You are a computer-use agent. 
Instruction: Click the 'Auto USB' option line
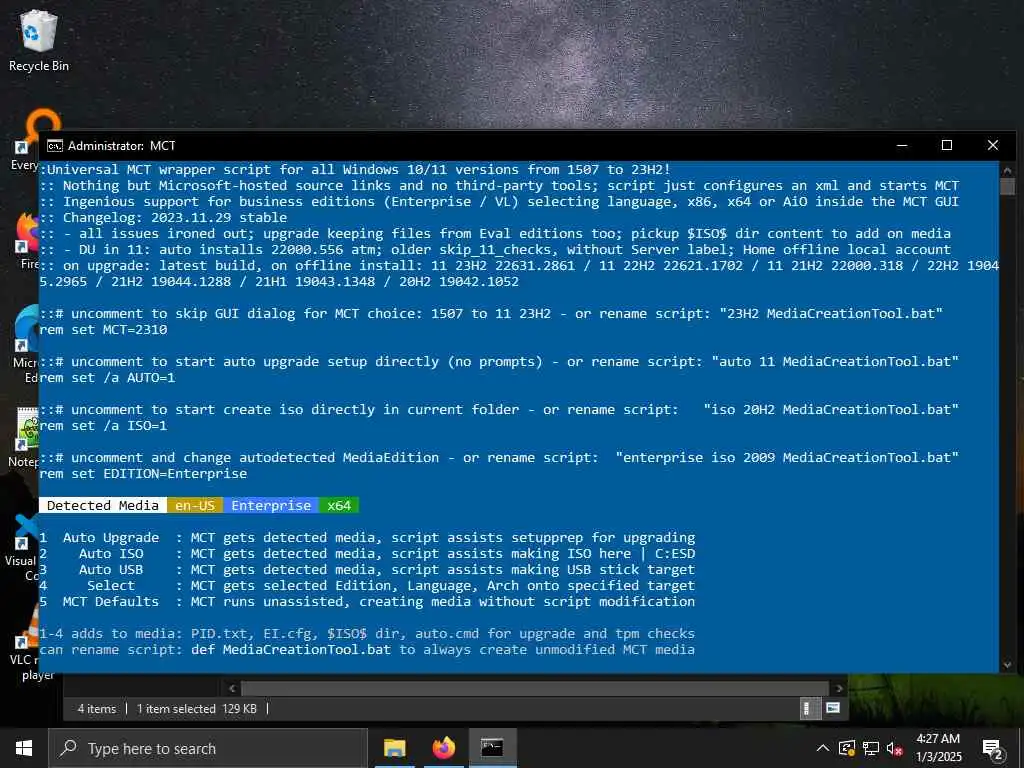[367, 569]
